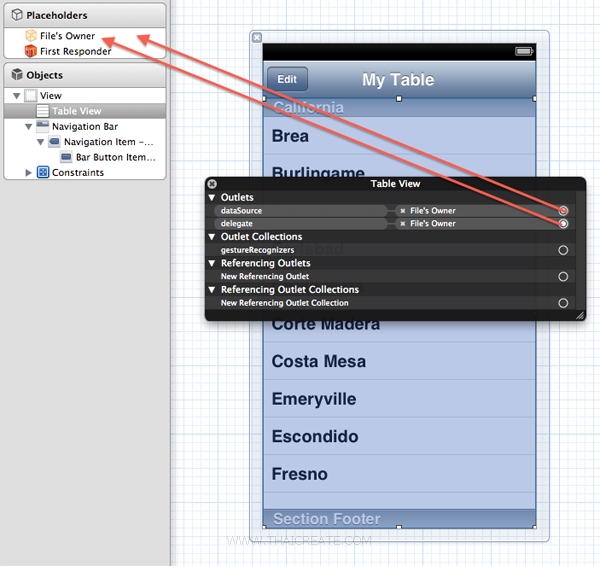
Task: Click the delegate outlet connection circle
Action: 563,223
